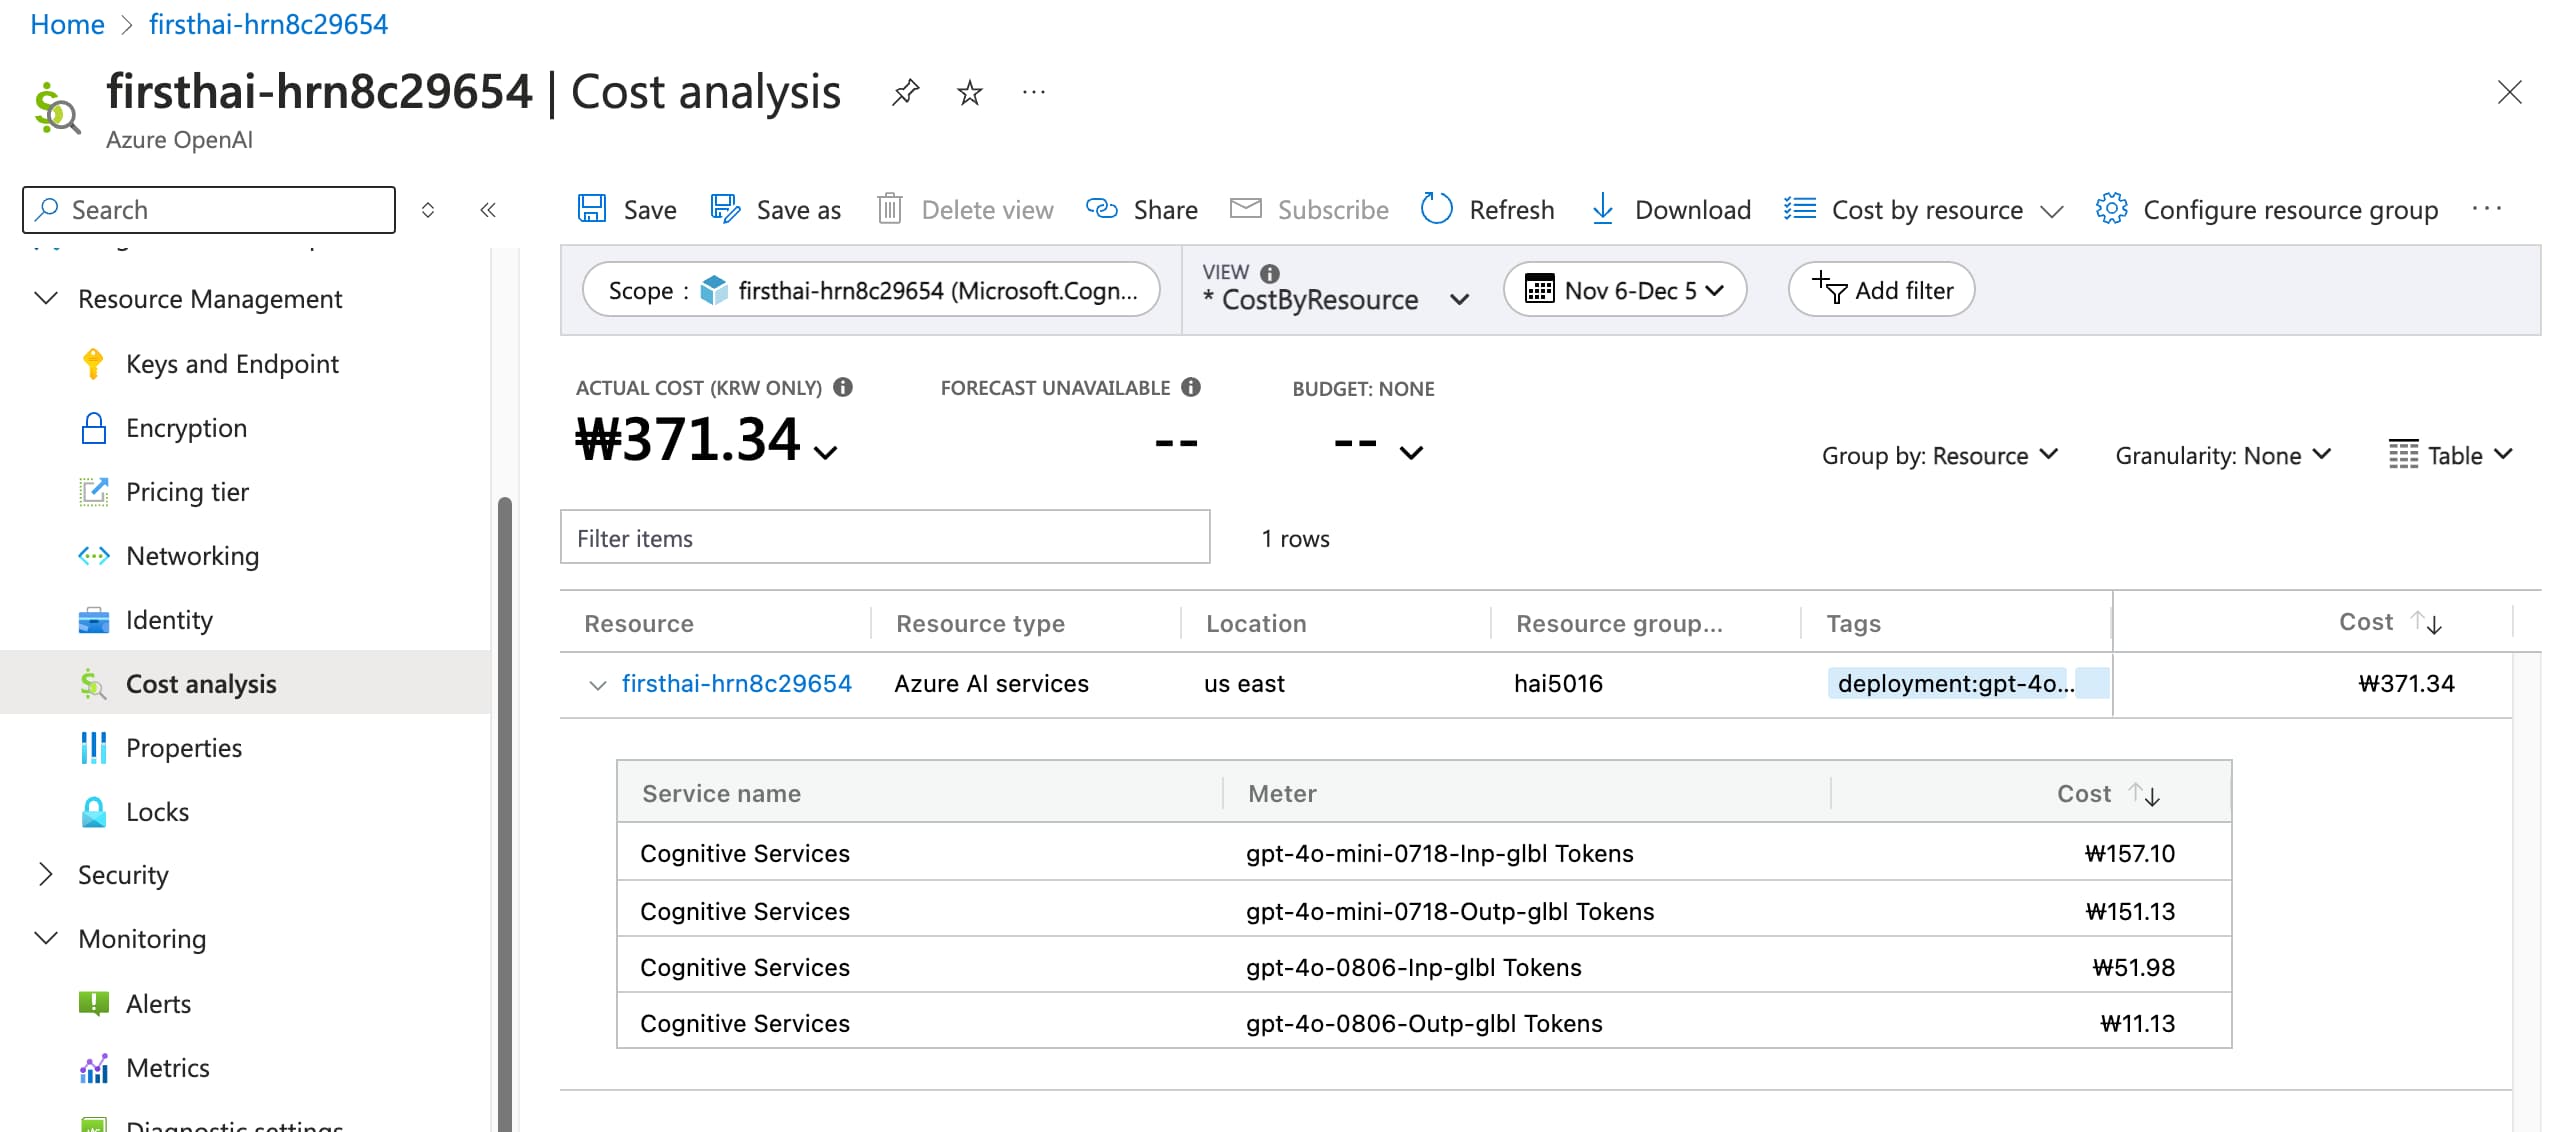This screenshot has width=2568, height=1132.
Task: Open the Save as option
Action: tap(776, 209)
